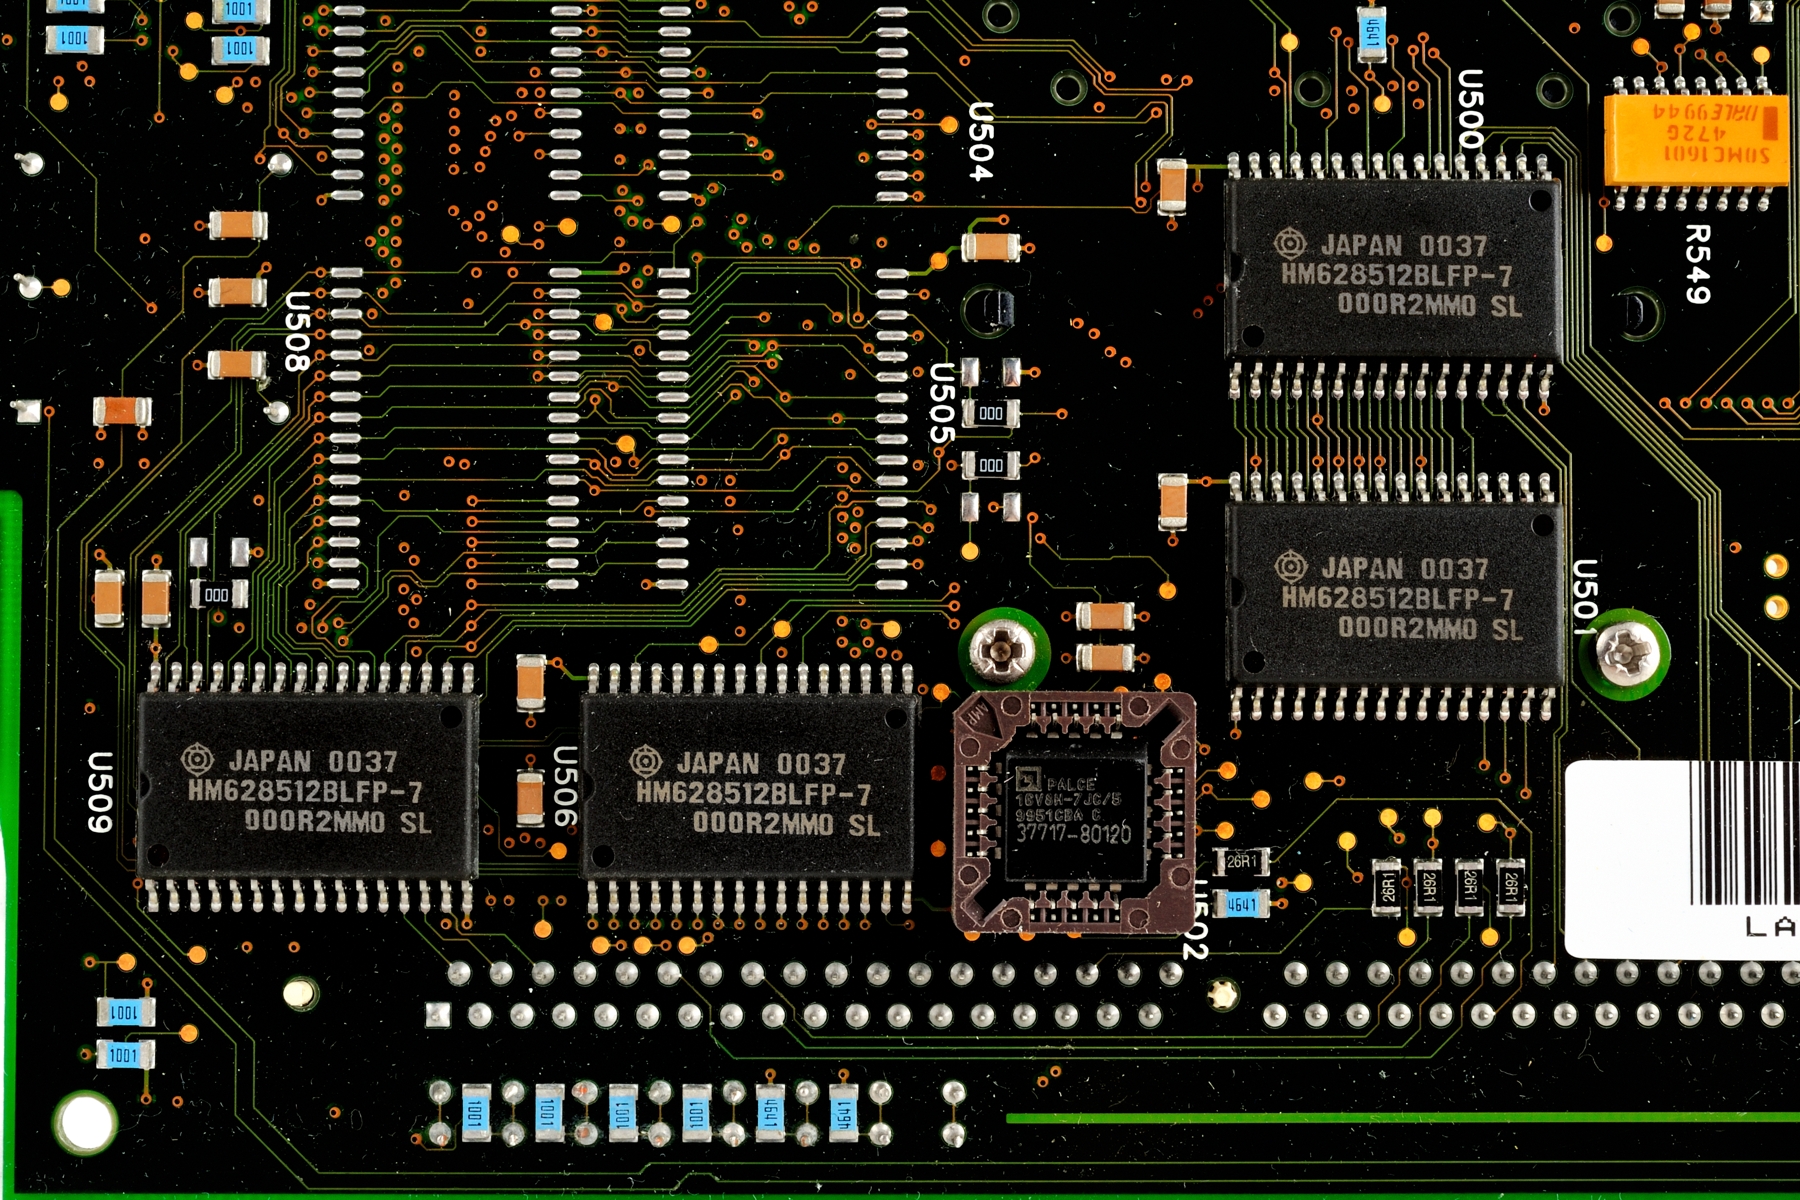This screenshot has width=1800, height=1200.
Task: Click the U505 silkscreen label
Action: (941, 403)
